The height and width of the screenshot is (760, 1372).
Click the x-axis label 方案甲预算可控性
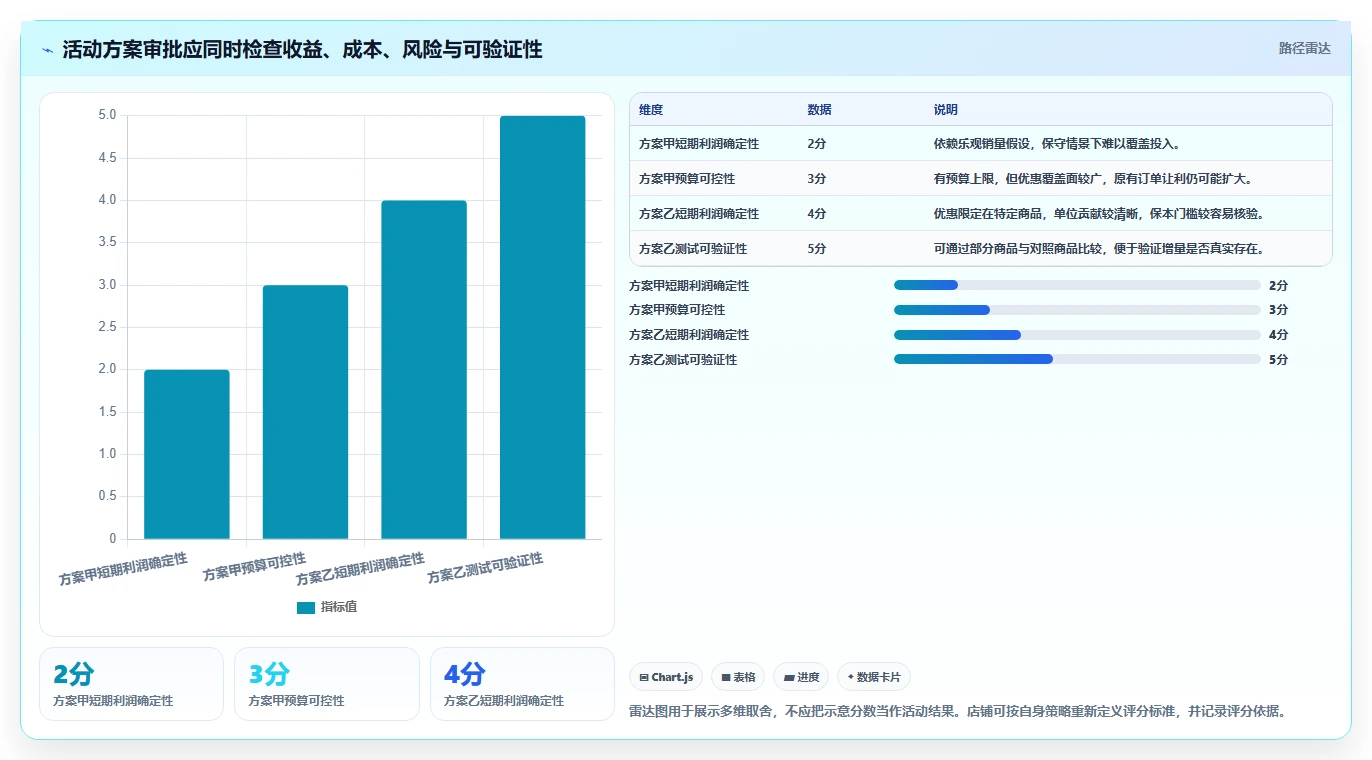(254, 567)
